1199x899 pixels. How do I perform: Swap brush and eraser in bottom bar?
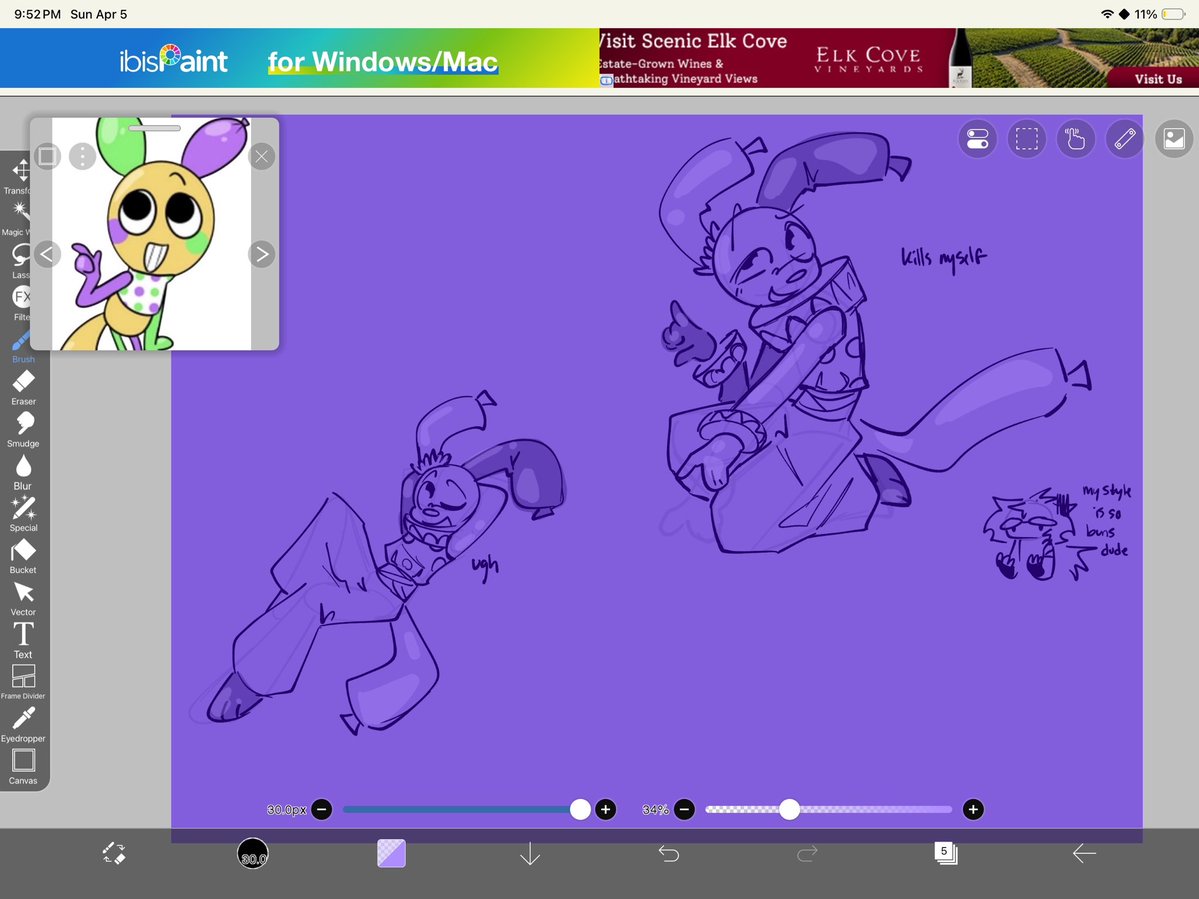[x=114, y=853]
